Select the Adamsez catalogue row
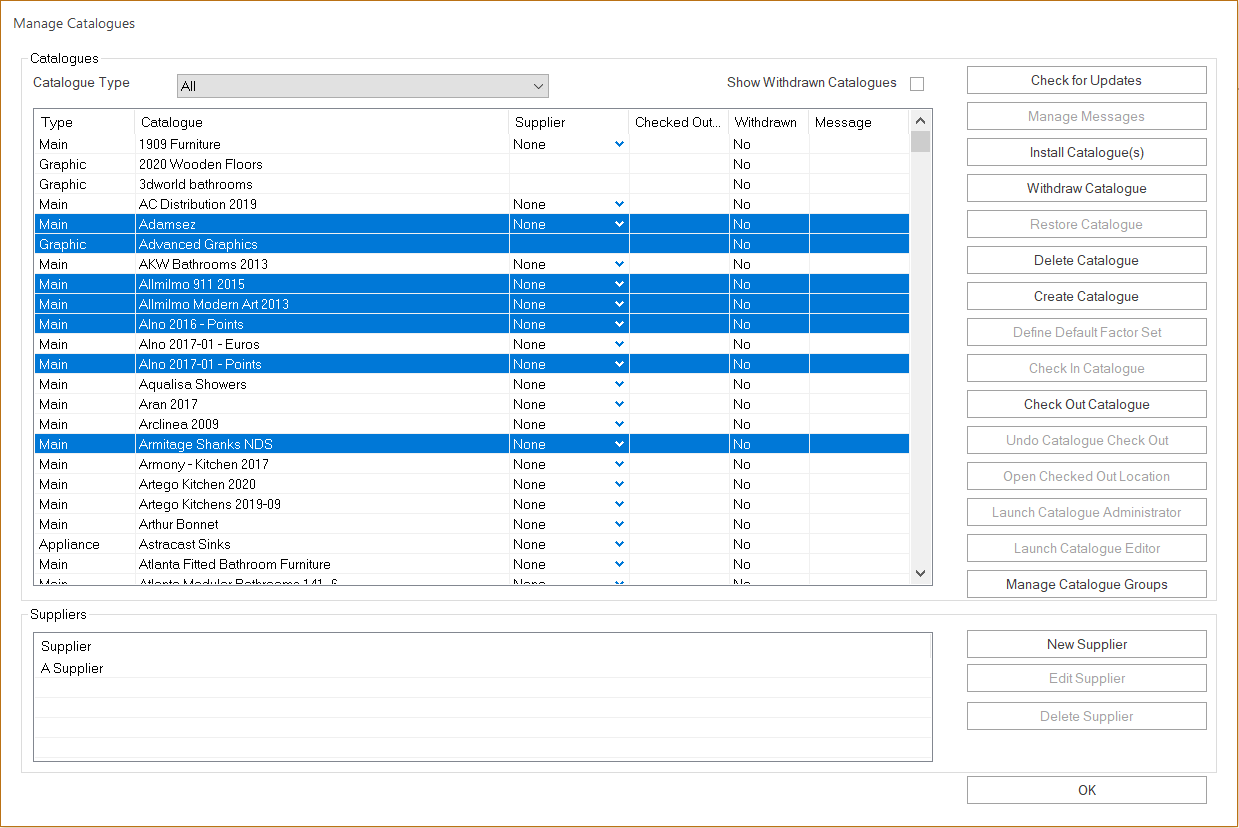1239x828 pixels. click(x=472, y=224)
